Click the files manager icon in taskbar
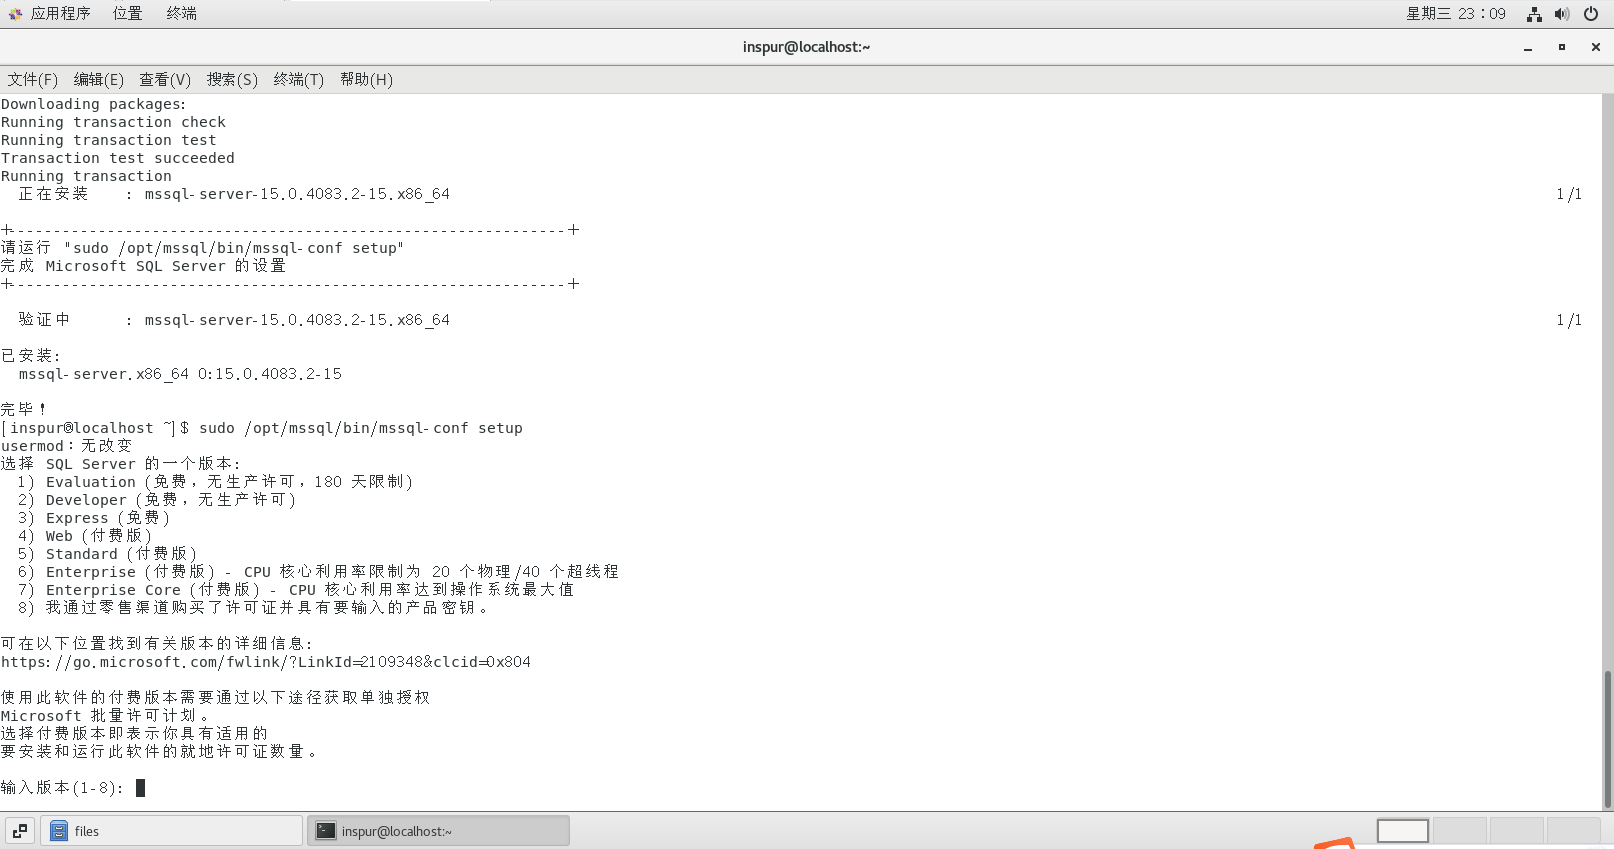 pos(59,831)
